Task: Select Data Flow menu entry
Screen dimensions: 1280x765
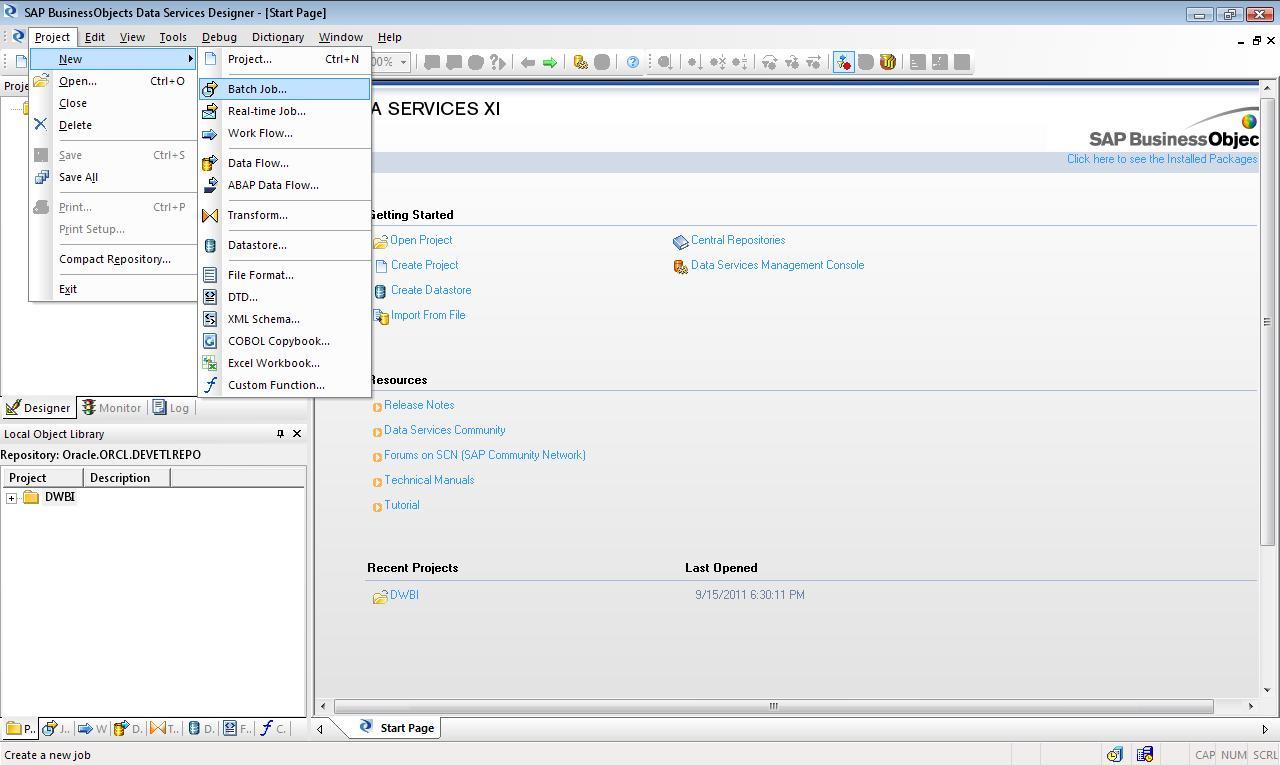Action: 285,163
